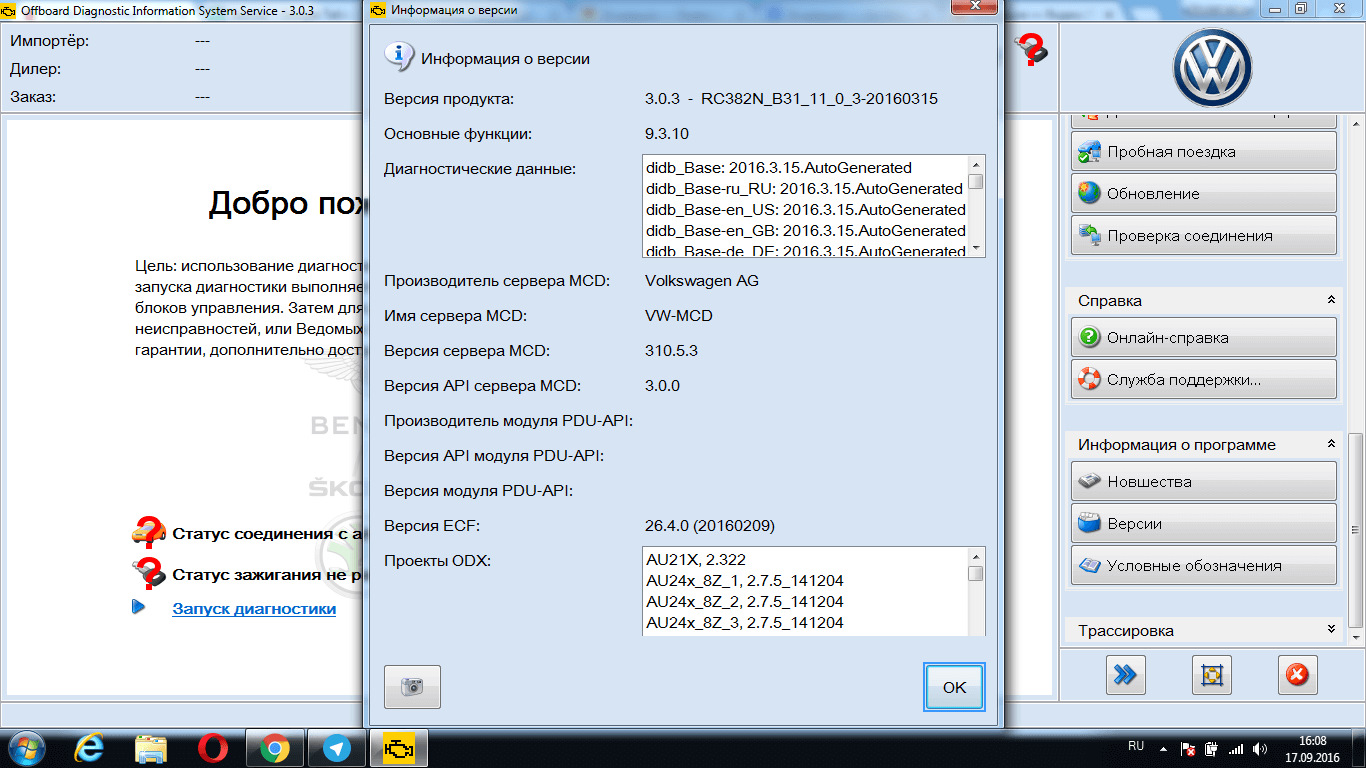1366x768 pixels.
Task: Click the ECF version value 26.4.0
Action: tap(710, 525)
